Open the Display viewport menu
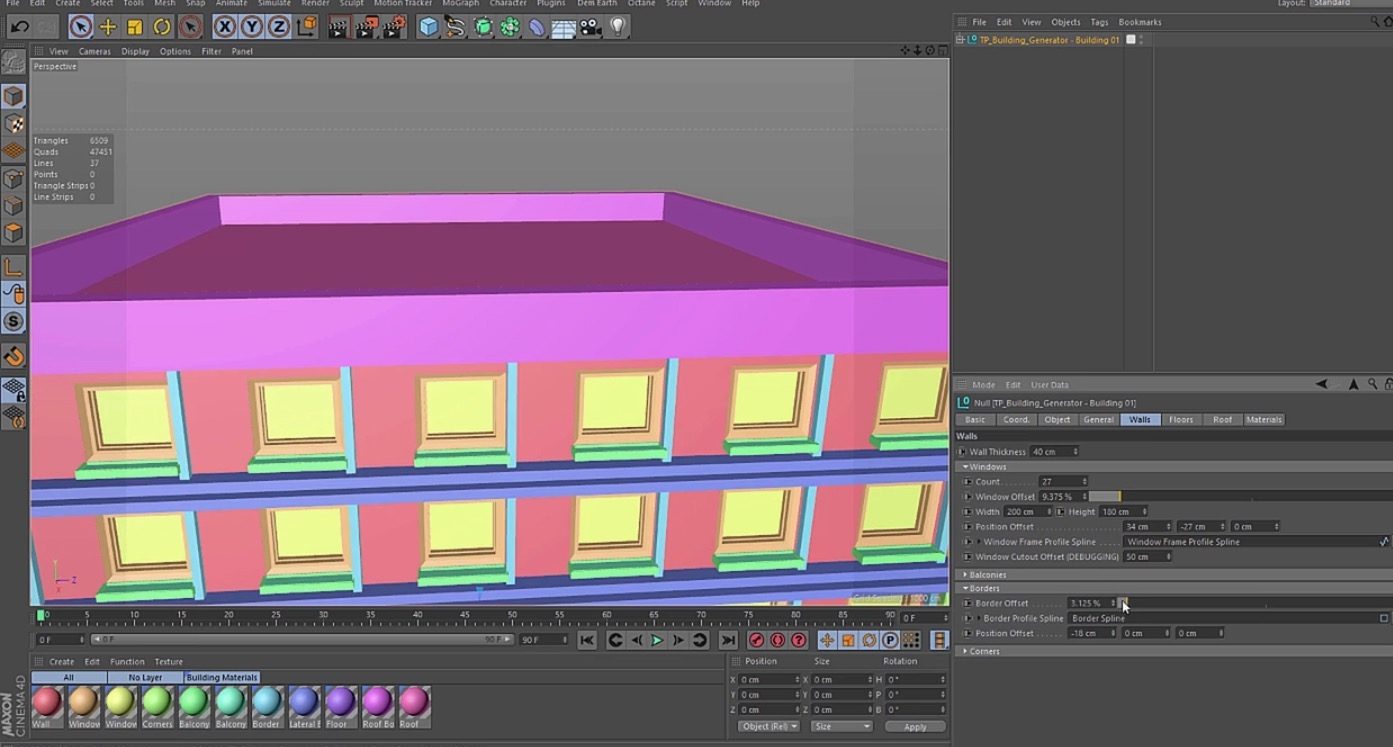This screenshot has width=1393, height=747. tap(135, 51)
